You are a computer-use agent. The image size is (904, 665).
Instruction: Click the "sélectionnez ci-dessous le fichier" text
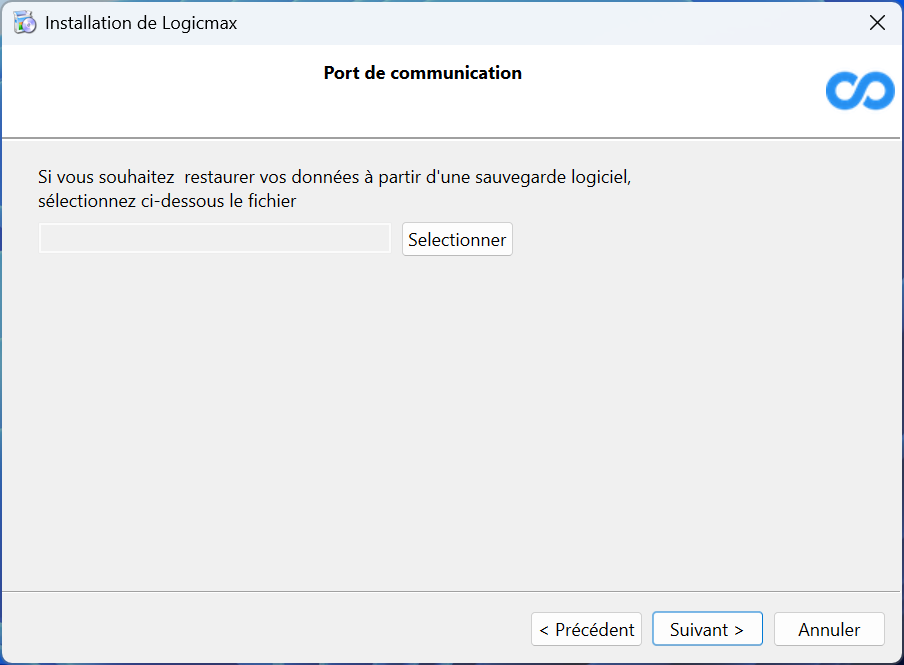[167, 201]
